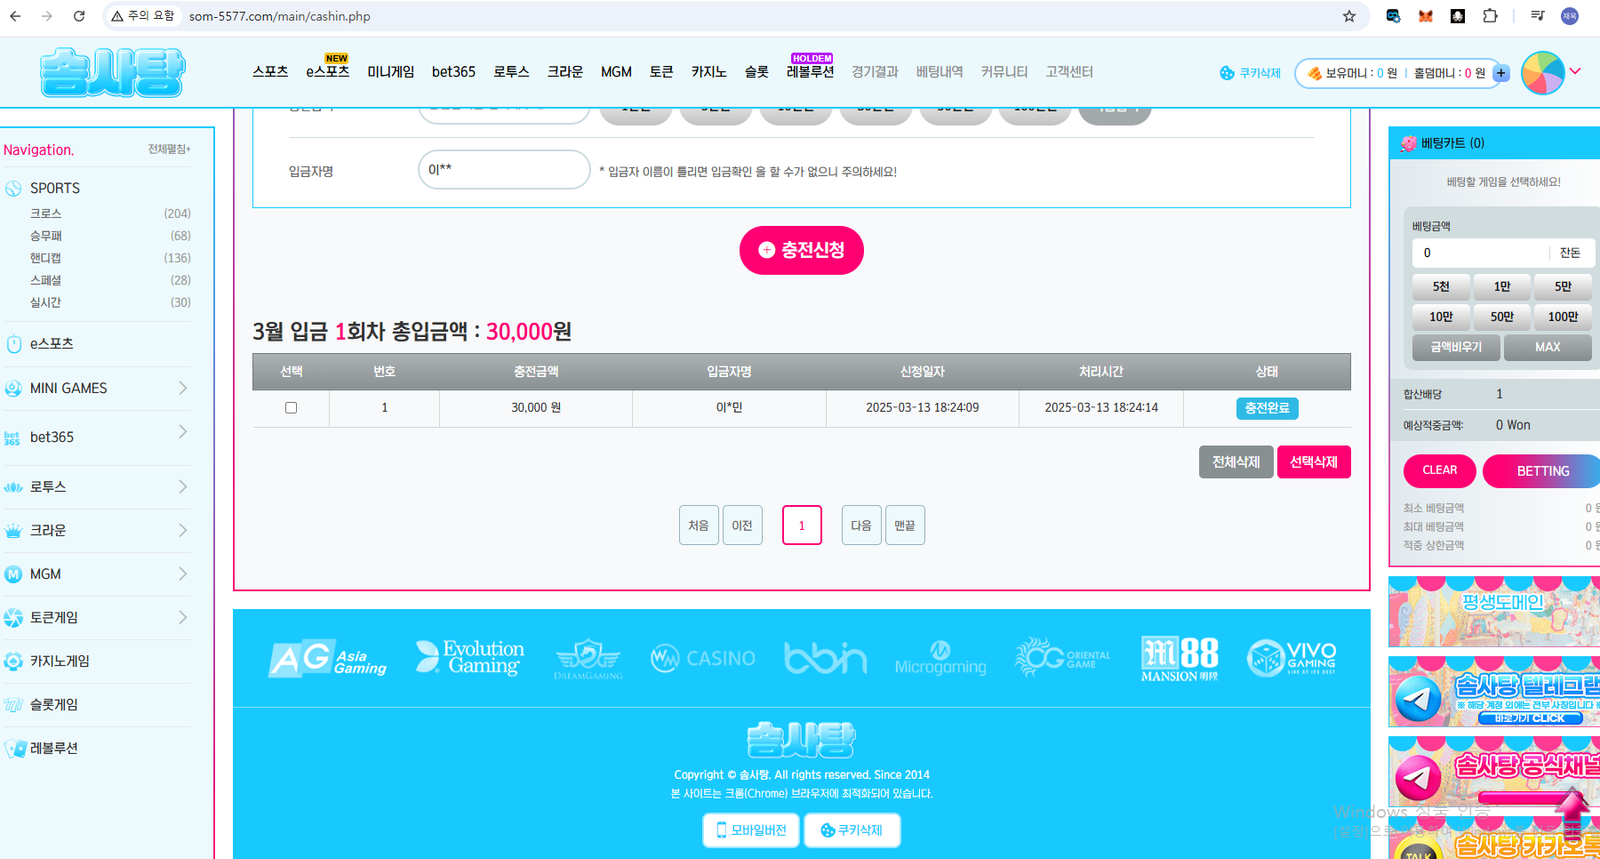Tick the checkbox for deposit row 1
This screenshot has width=1600, height=859.
291,408
